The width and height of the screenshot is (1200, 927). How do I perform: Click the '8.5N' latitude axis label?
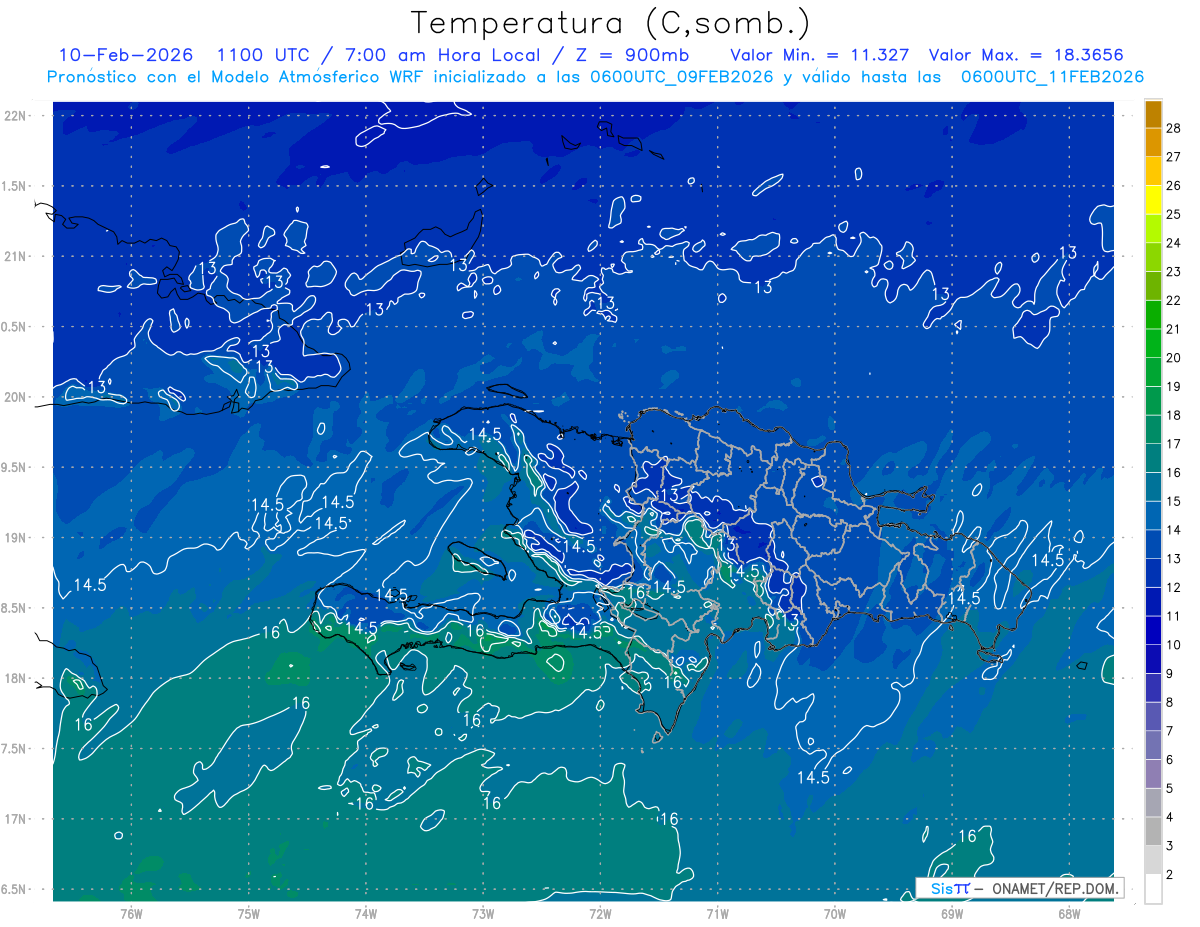point(15,608)
